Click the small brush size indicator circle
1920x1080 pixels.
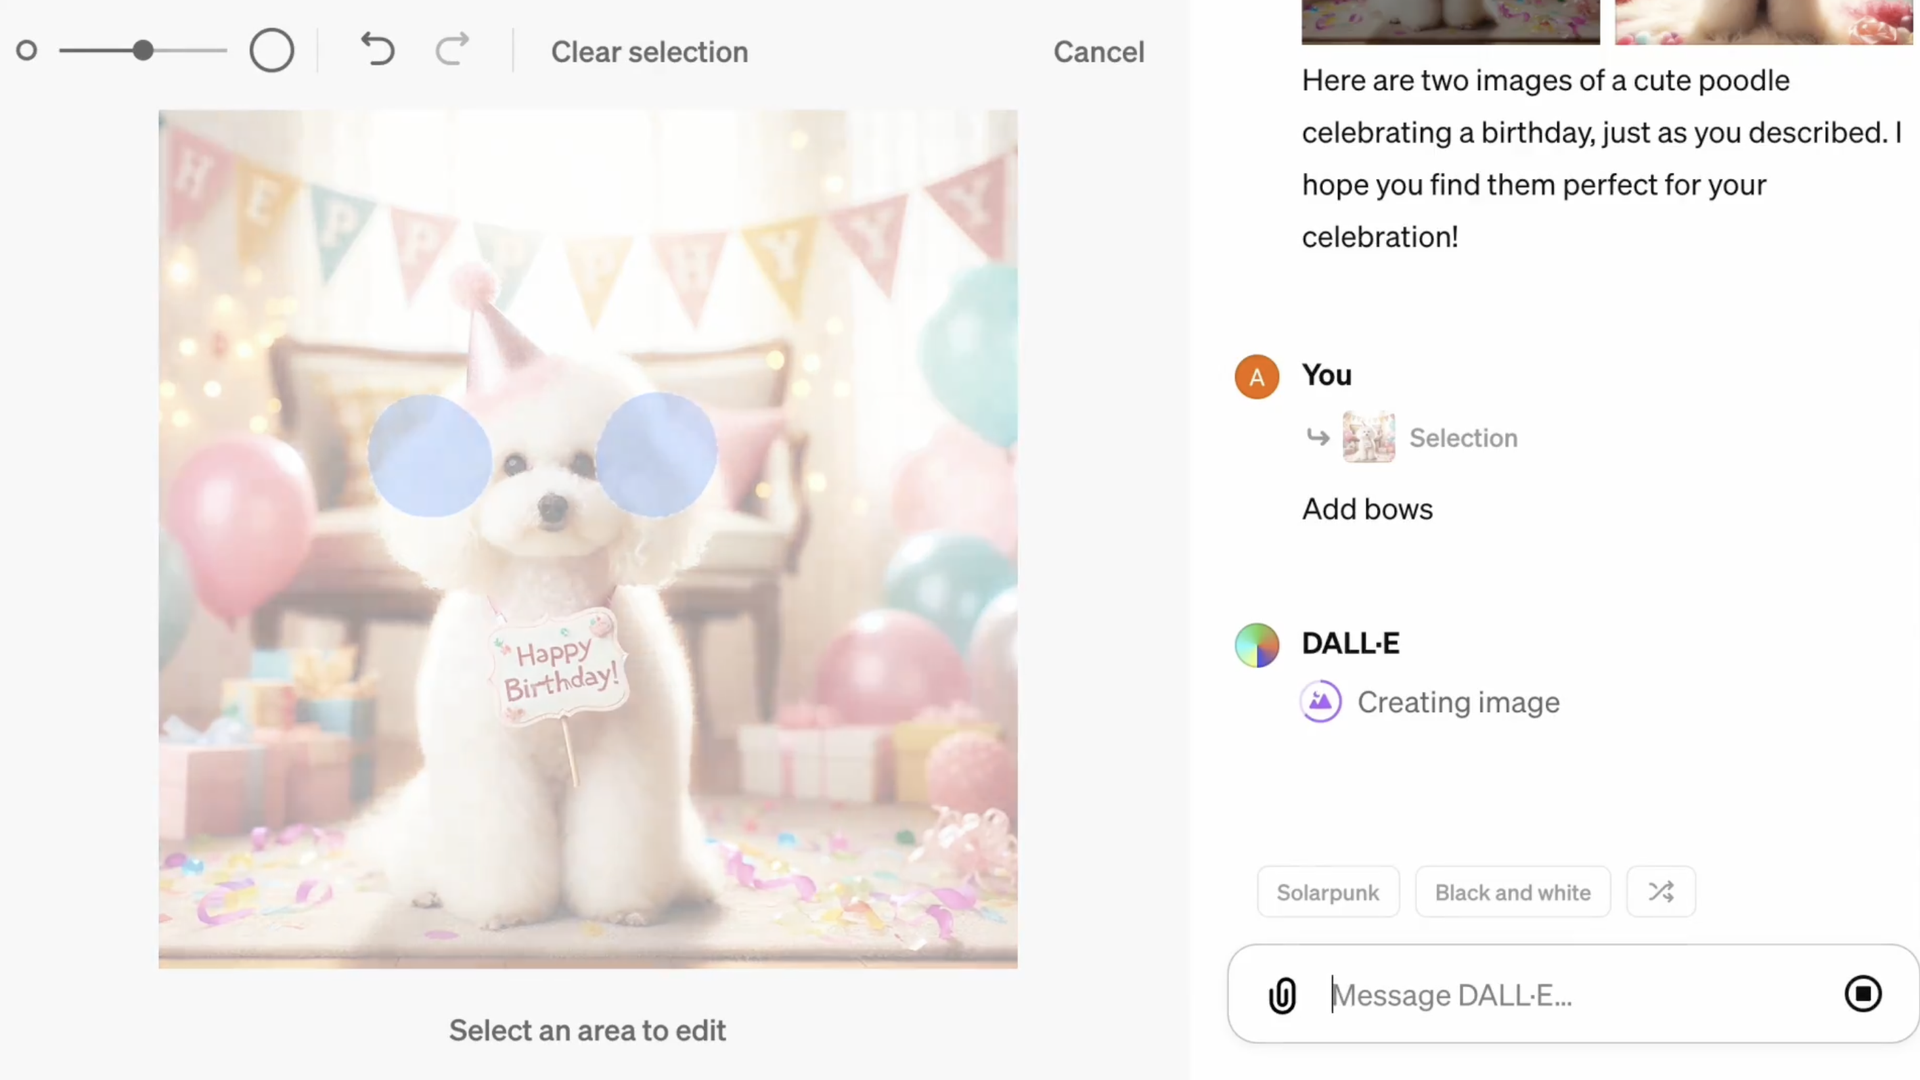(26, 50)
